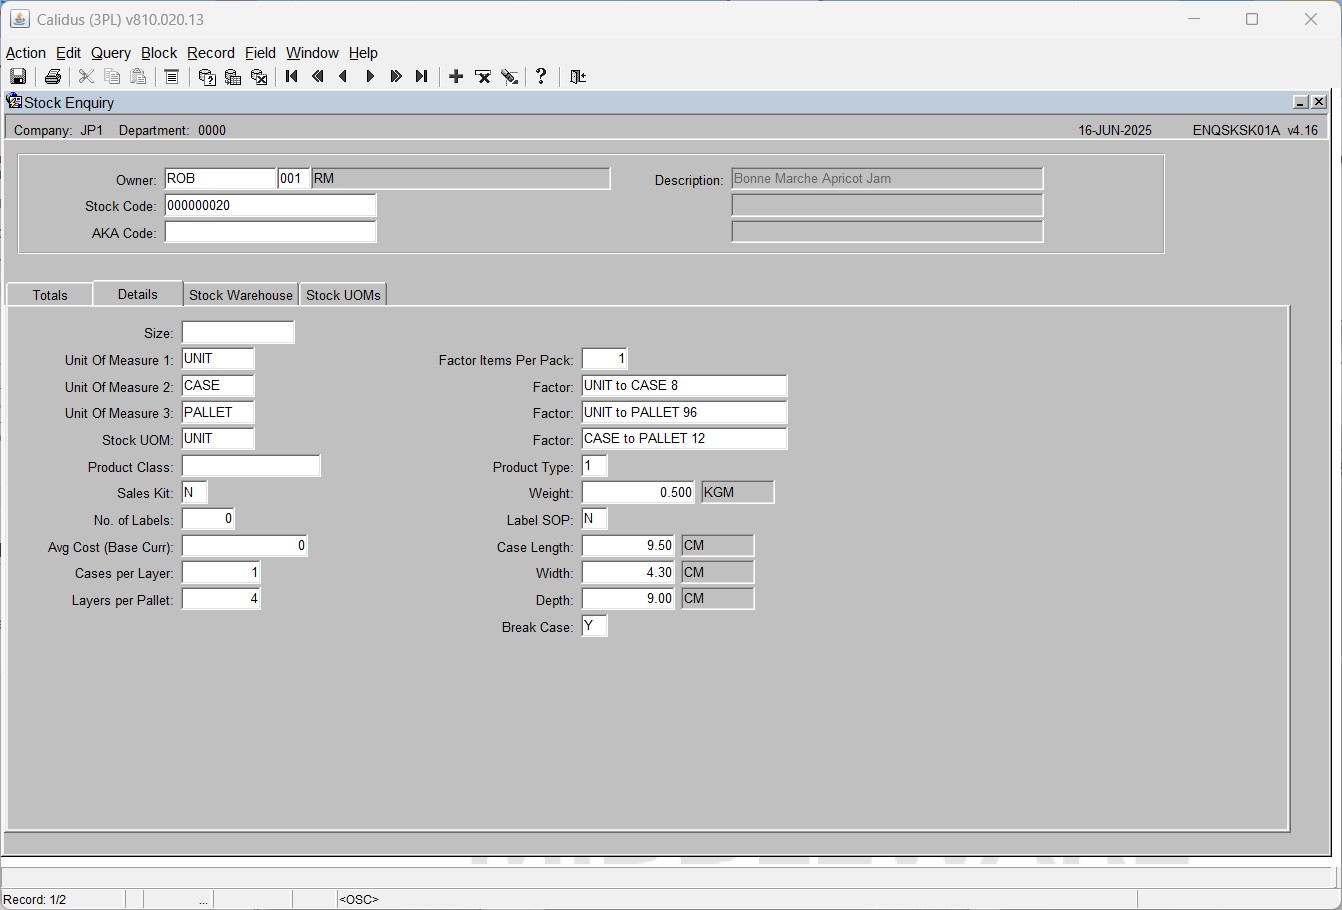Click the Layers per Pallet field
1342x910 pixels.
(221, 599)
